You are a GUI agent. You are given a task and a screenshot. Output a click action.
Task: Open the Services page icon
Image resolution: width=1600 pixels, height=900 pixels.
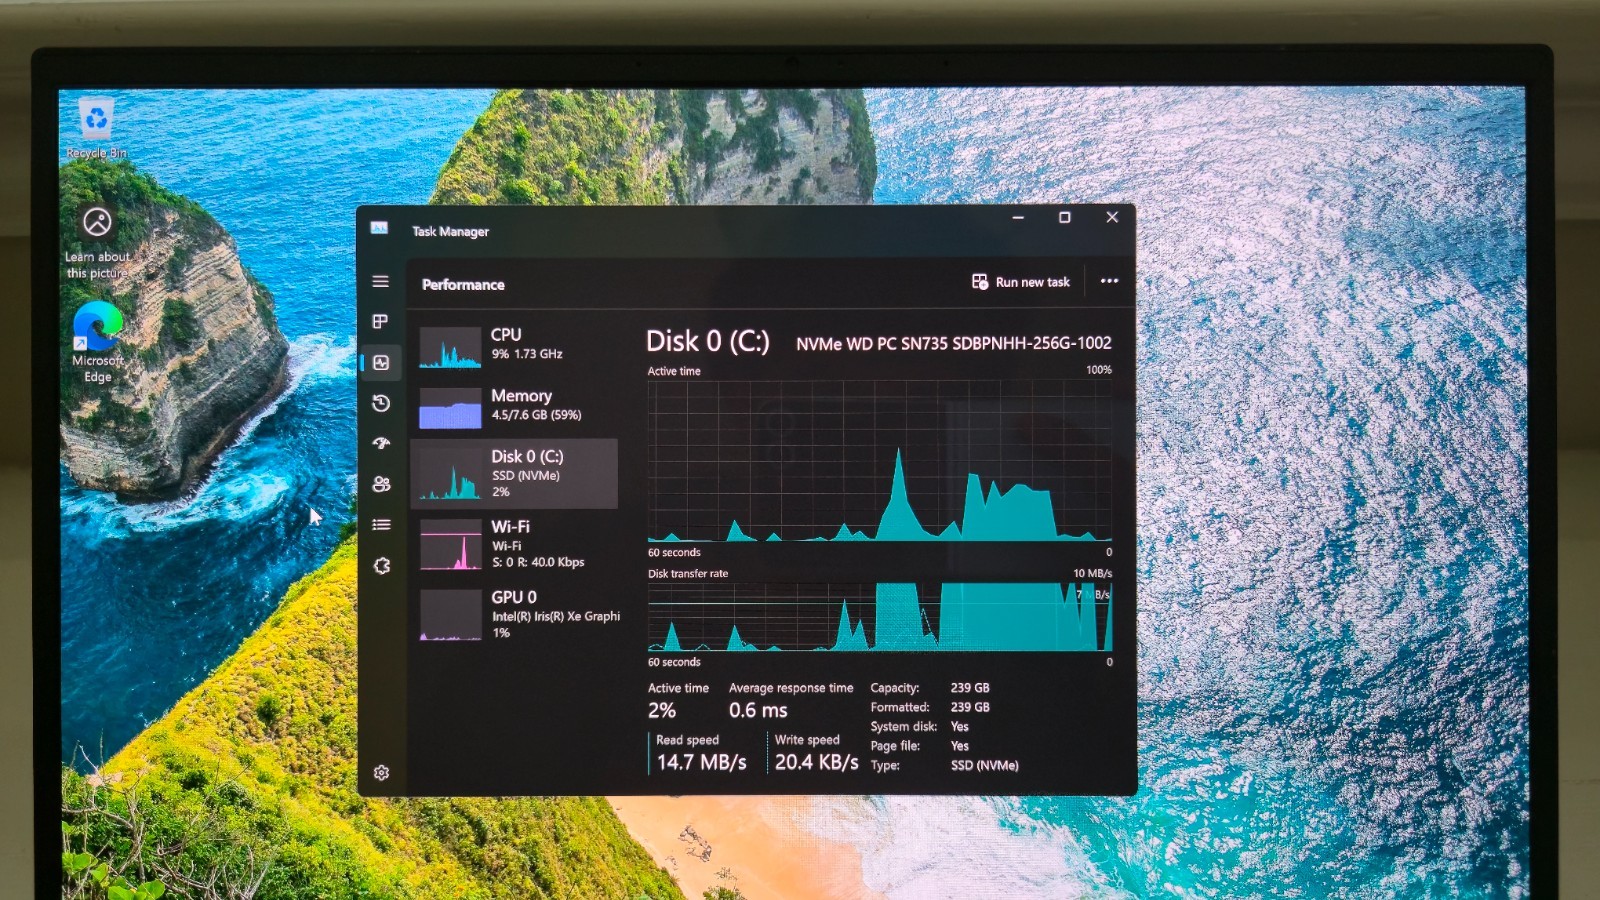[381, 566]
